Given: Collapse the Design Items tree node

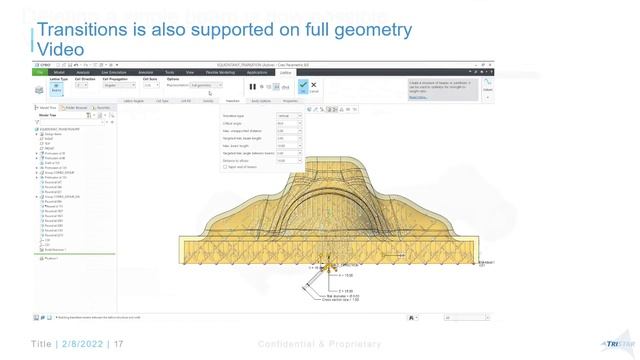Looking at the screenshot, I should click(37, 134).
